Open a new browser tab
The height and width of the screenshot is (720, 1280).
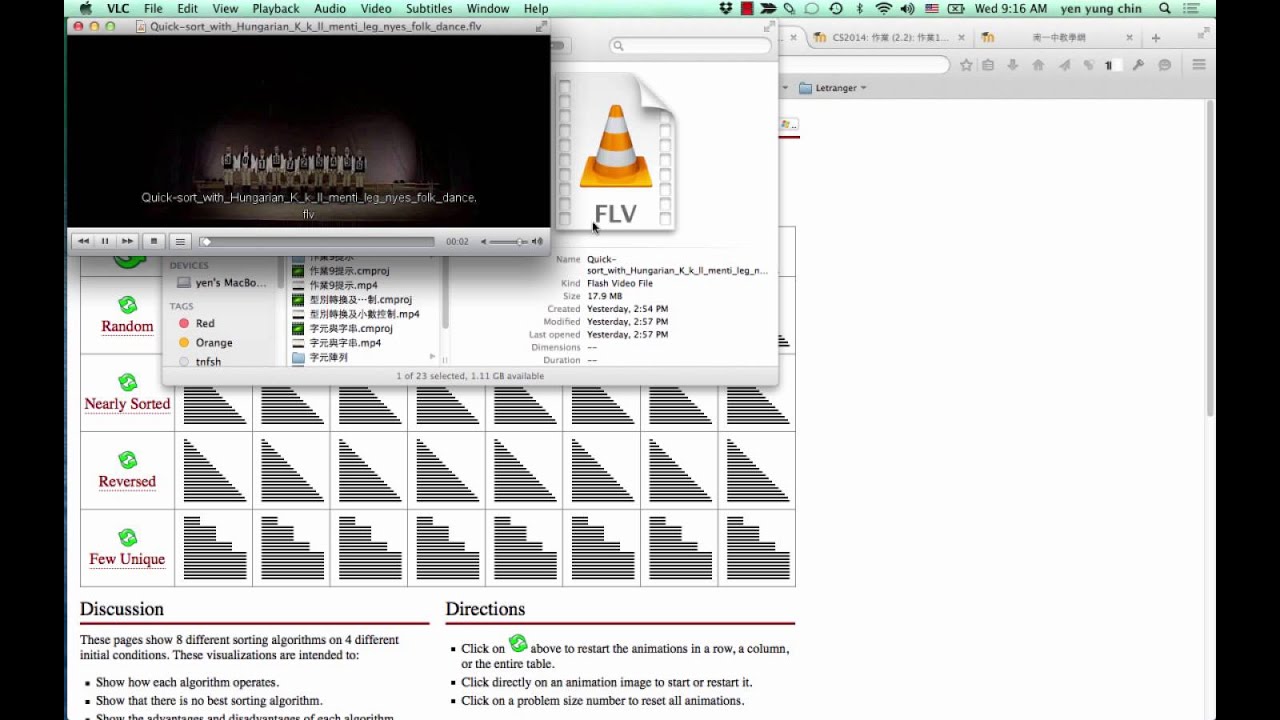click(1156, 37)
